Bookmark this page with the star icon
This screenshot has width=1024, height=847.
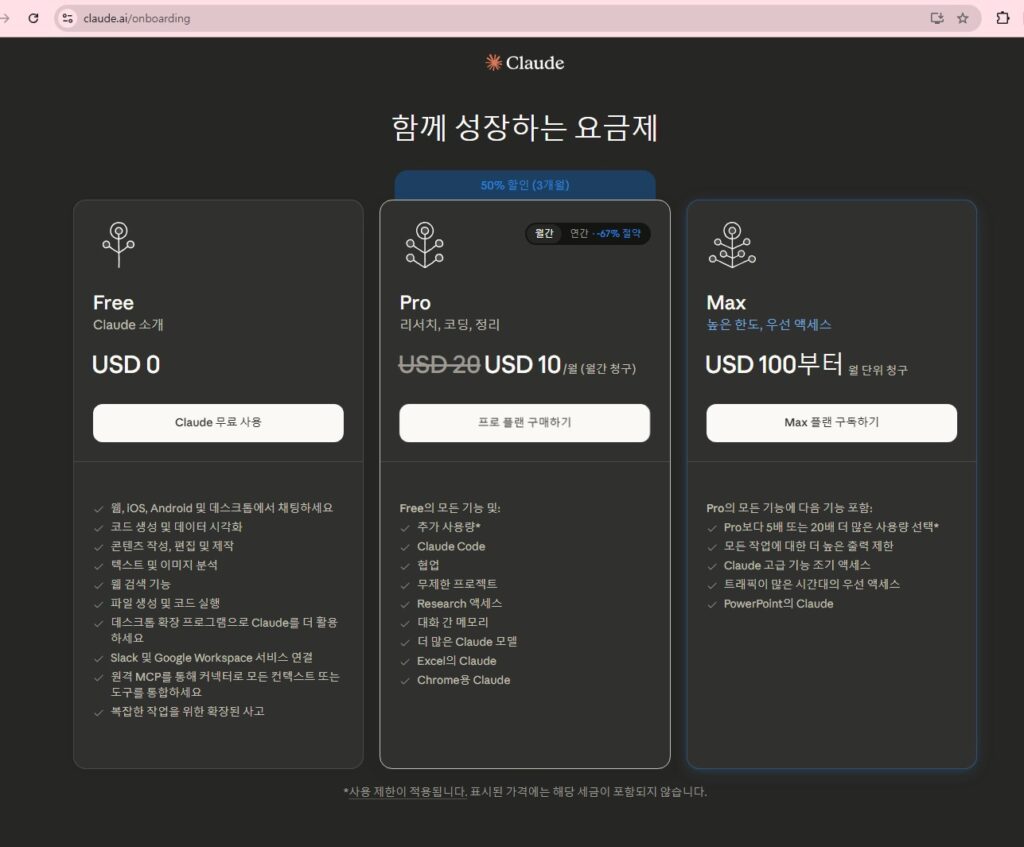(963, 18)
